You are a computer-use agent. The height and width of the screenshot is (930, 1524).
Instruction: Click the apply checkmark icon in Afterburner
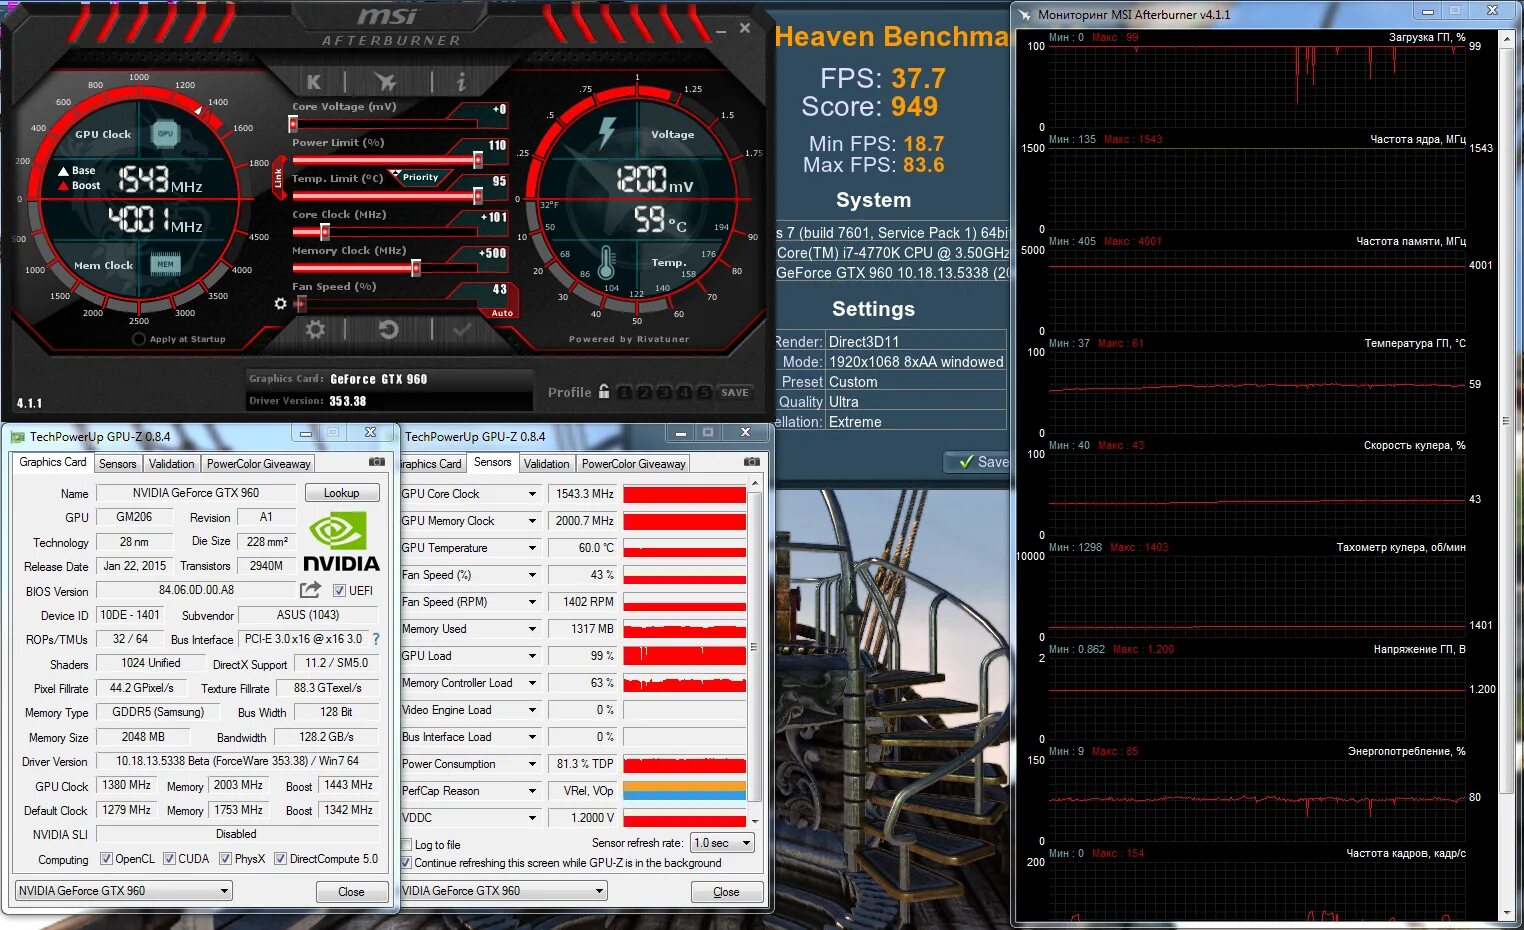tap(462, 329)
